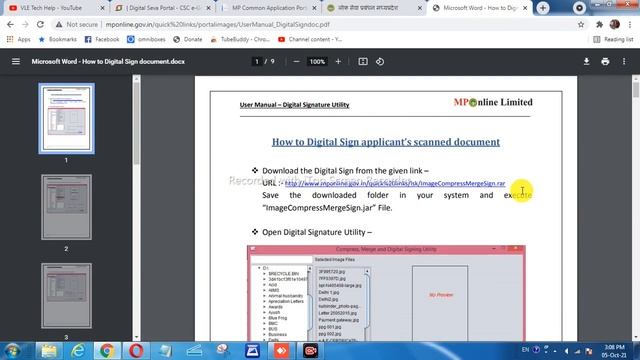Click the 'How to Digital Sign' document heading

click(x=386, y=142)
